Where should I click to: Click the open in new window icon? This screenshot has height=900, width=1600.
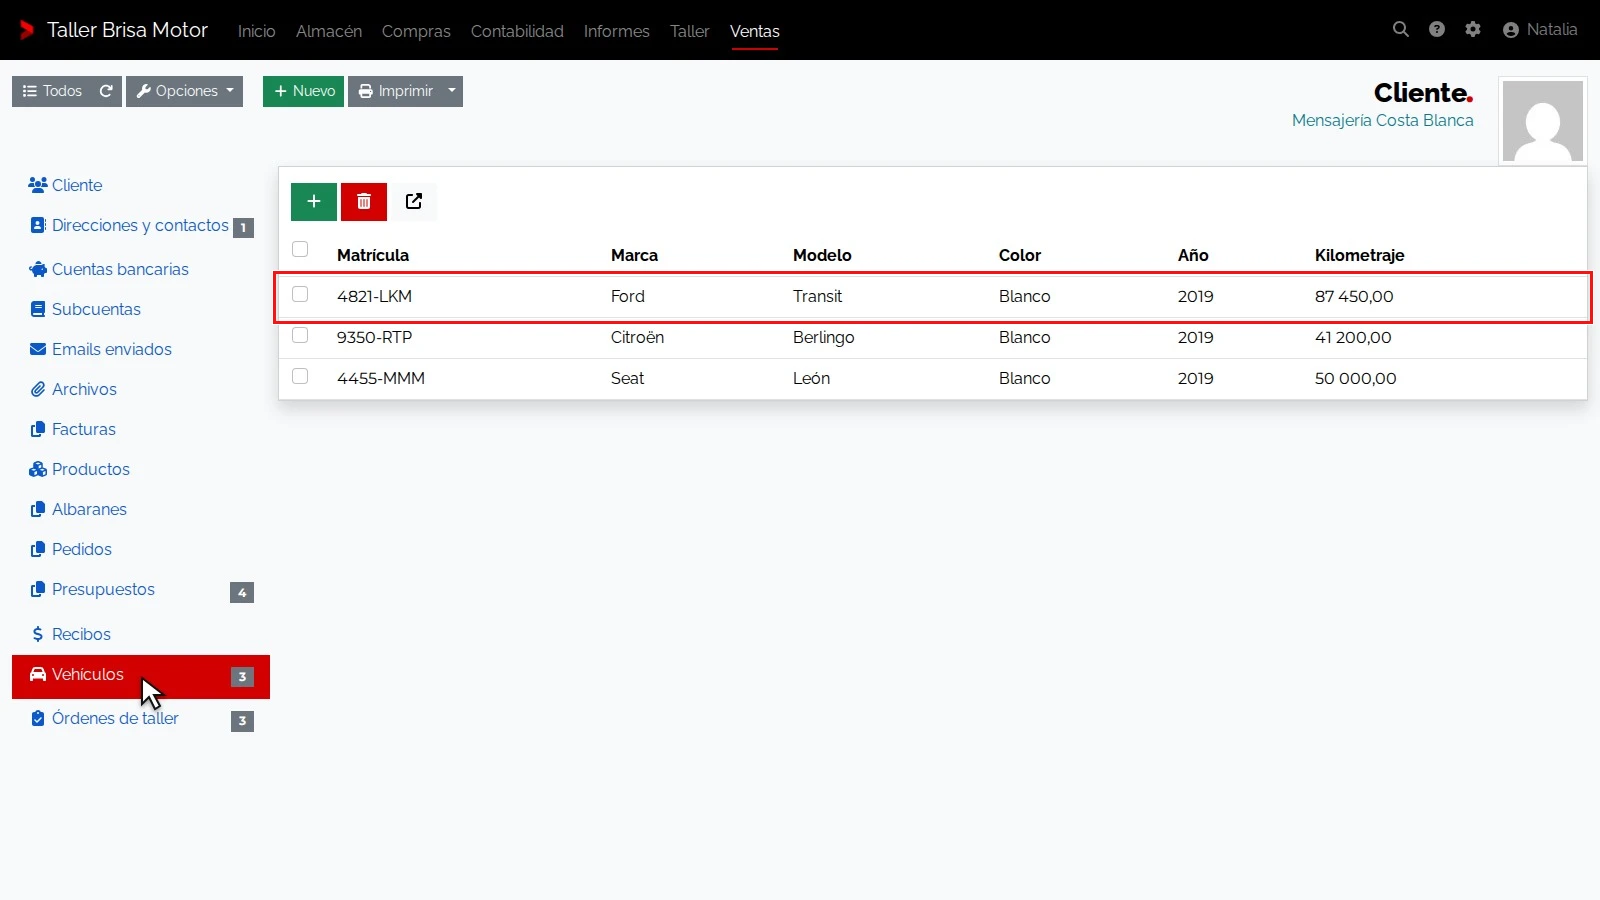pos(414,201)
